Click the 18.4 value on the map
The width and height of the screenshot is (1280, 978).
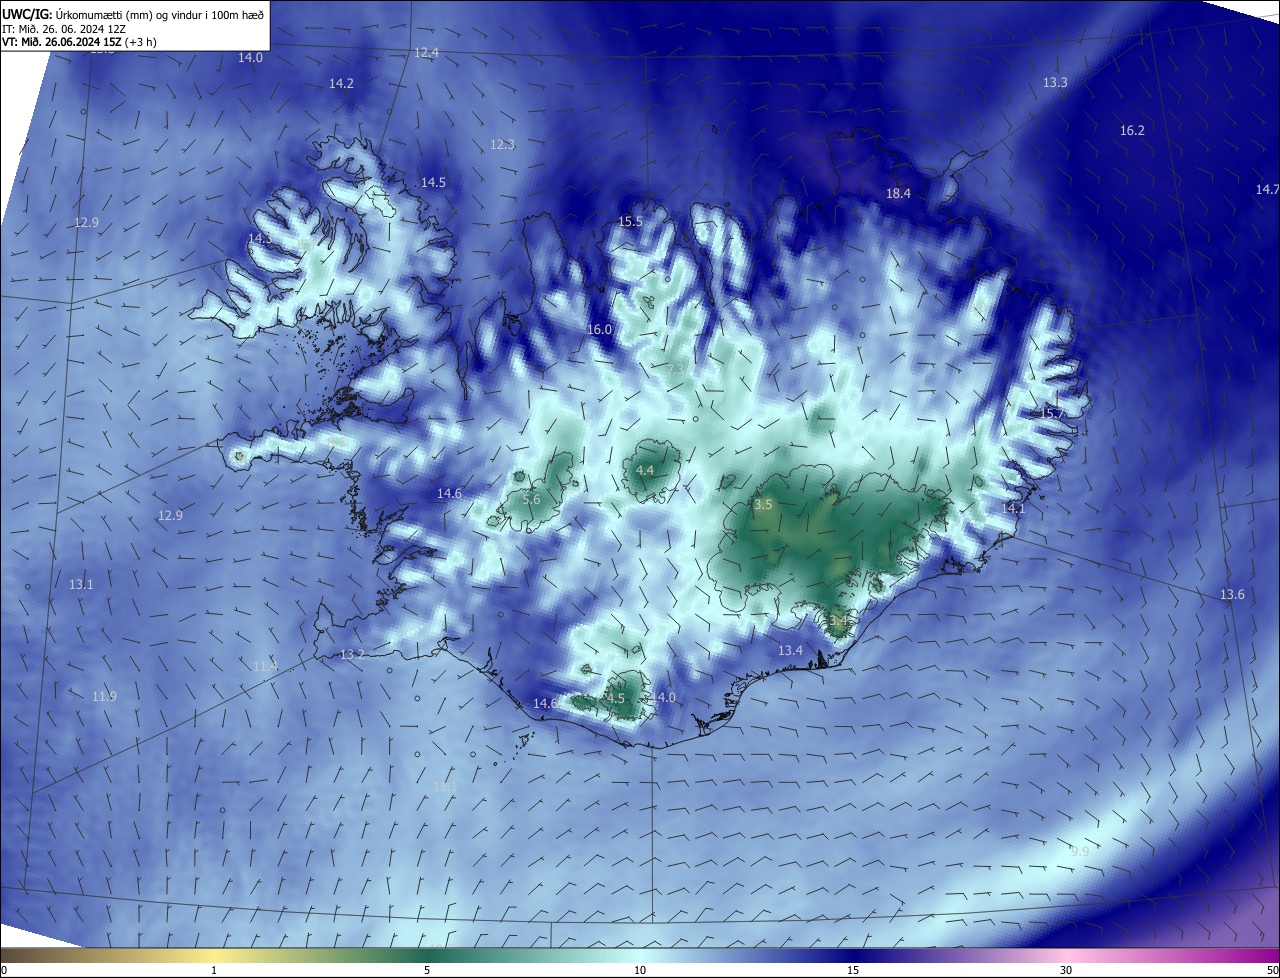click(x=899, y=193)
